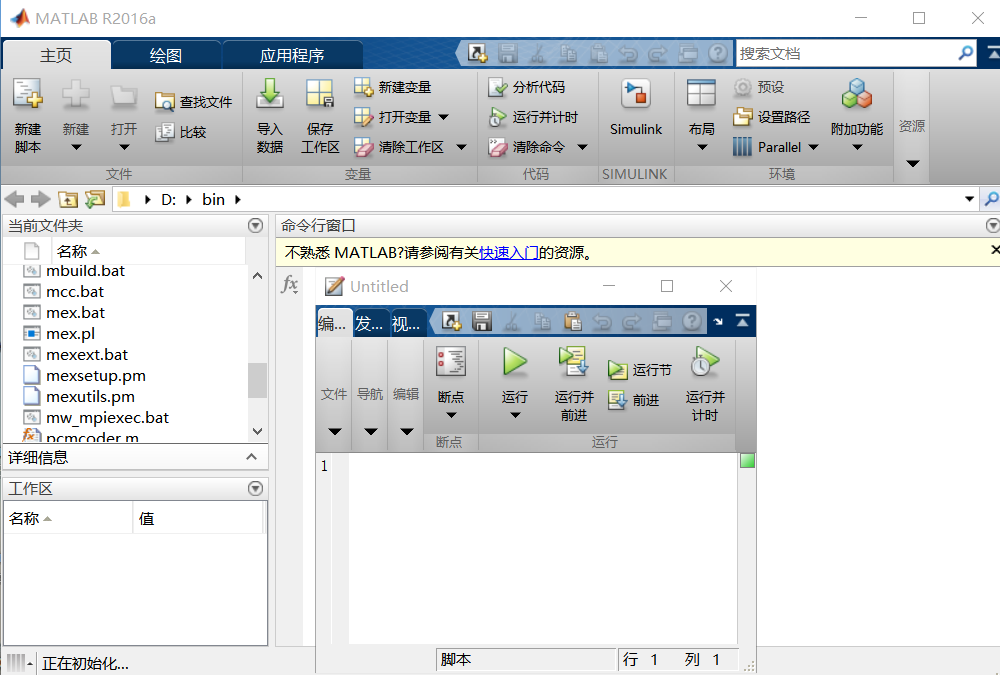The image size is (1000, 675).
Task: Click the help icon in the main quick access toolbar
Action: click(717, 54)
